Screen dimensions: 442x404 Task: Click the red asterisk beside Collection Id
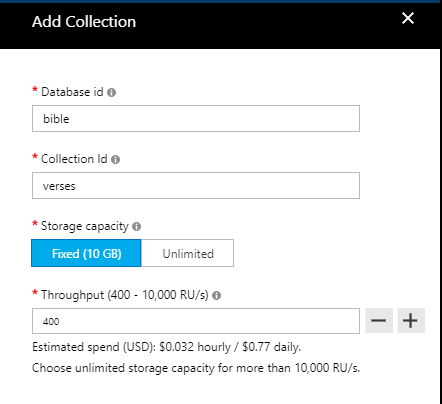click(35, 156)
